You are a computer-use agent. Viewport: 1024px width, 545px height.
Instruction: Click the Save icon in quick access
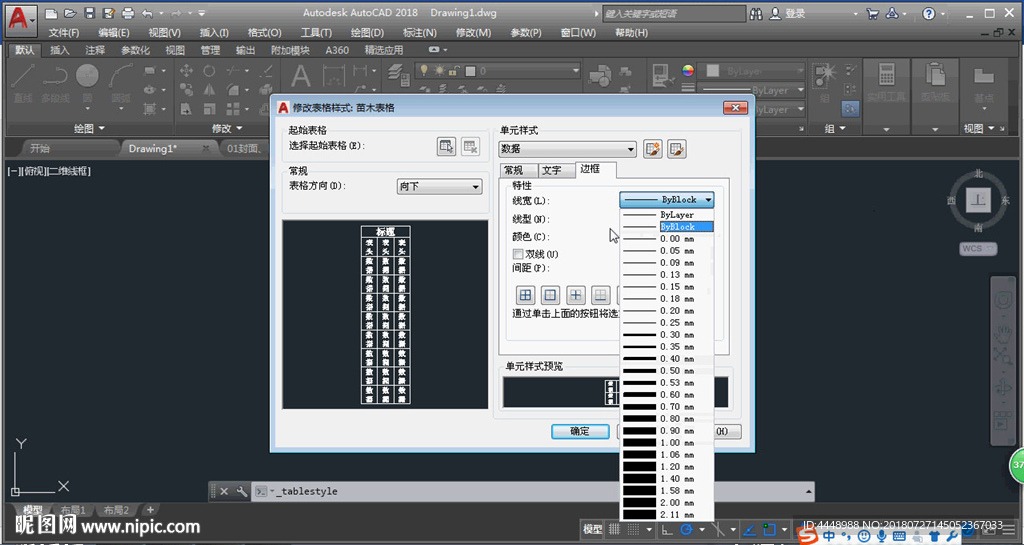pyautogui.click(x=89, y=13)
